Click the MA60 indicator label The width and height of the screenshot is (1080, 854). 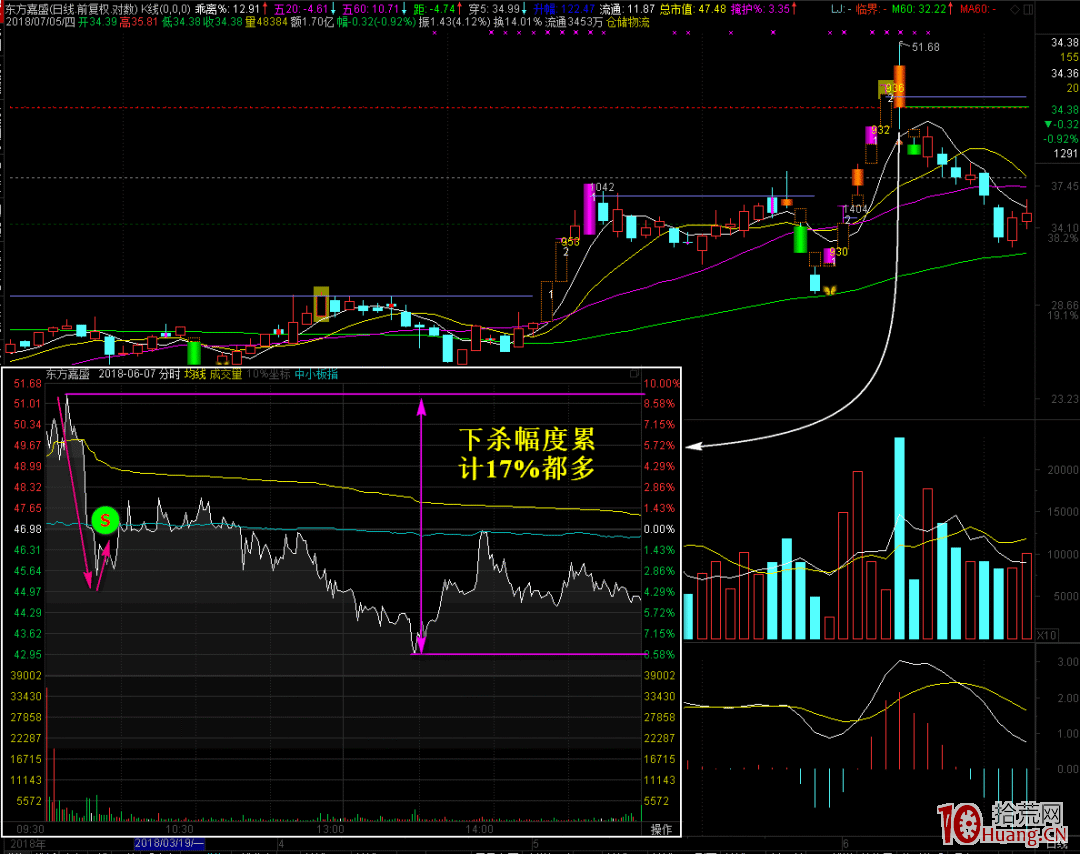(x=978, y=9)
